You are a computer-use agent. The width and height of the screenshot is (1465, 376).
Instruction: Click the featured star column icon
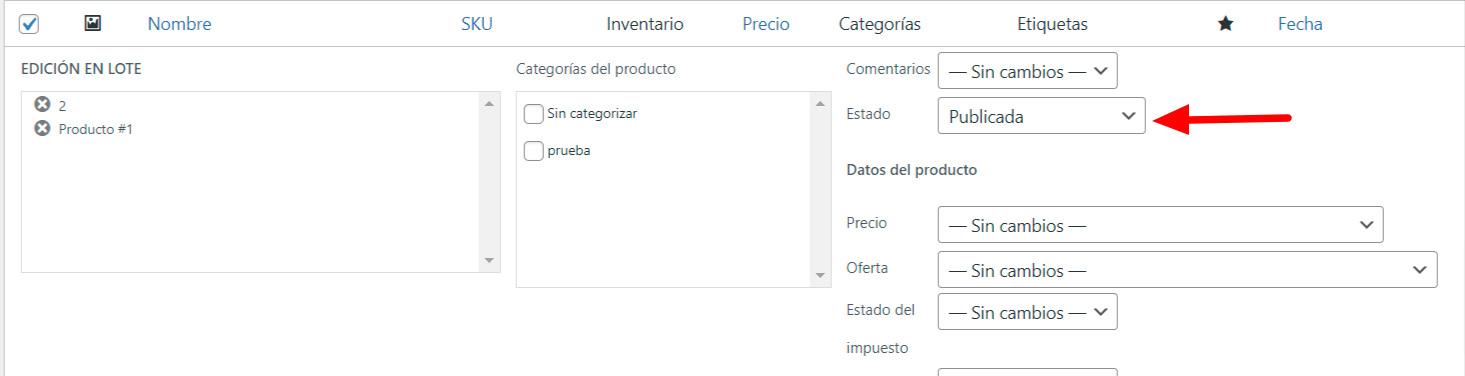1225,24
